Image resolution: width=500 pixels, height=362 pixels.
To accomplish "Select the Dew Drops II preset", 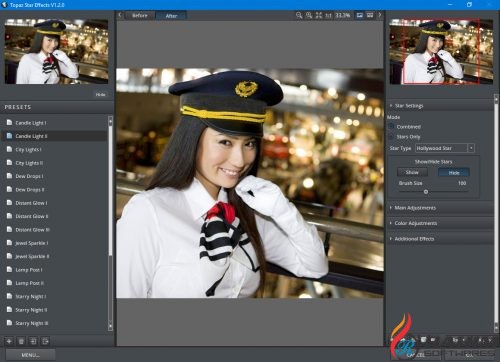I will [30, 189].
